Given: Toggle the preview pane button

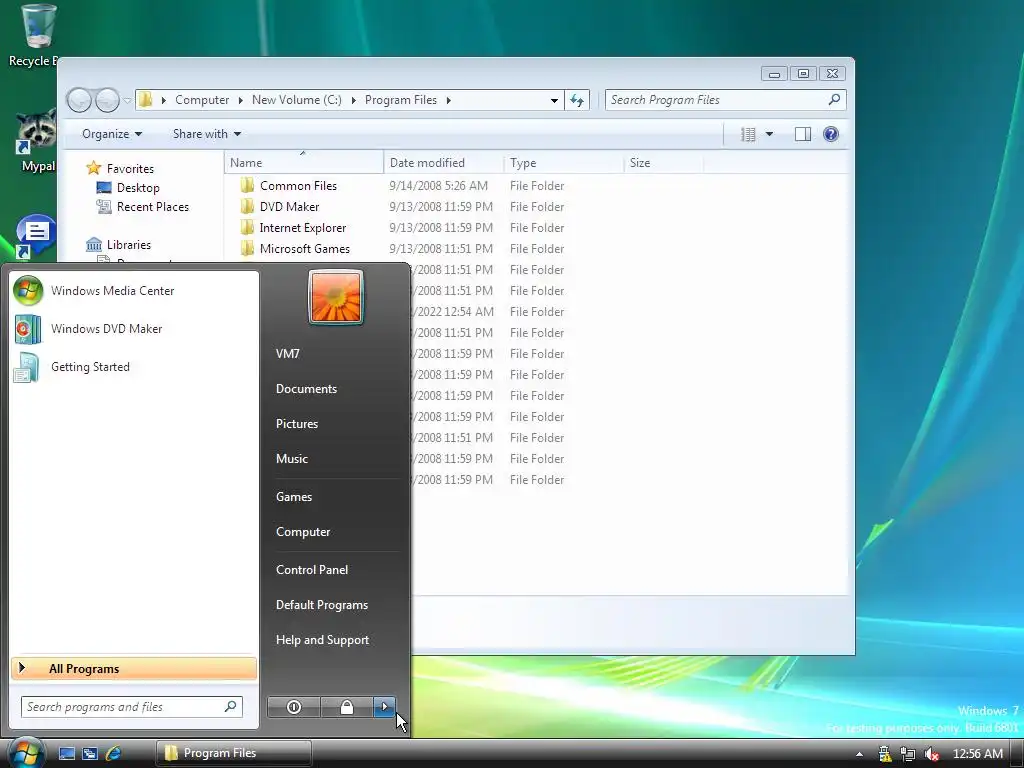Looking at the screenshot, I should click(x=803, y=135).
